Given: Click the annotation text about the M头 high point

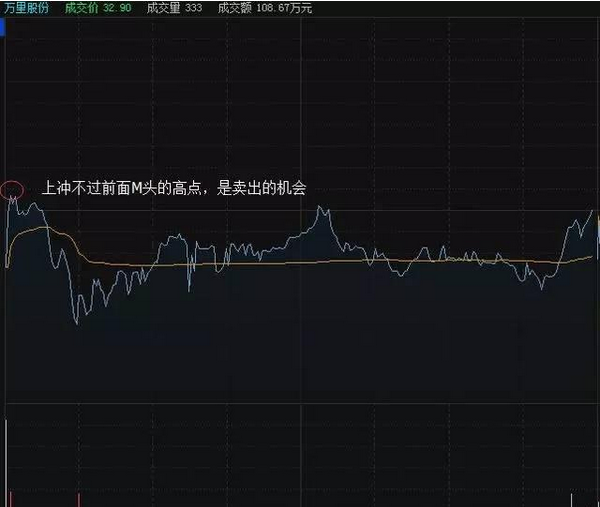Looking at the screenshot, I should [174, 188].
